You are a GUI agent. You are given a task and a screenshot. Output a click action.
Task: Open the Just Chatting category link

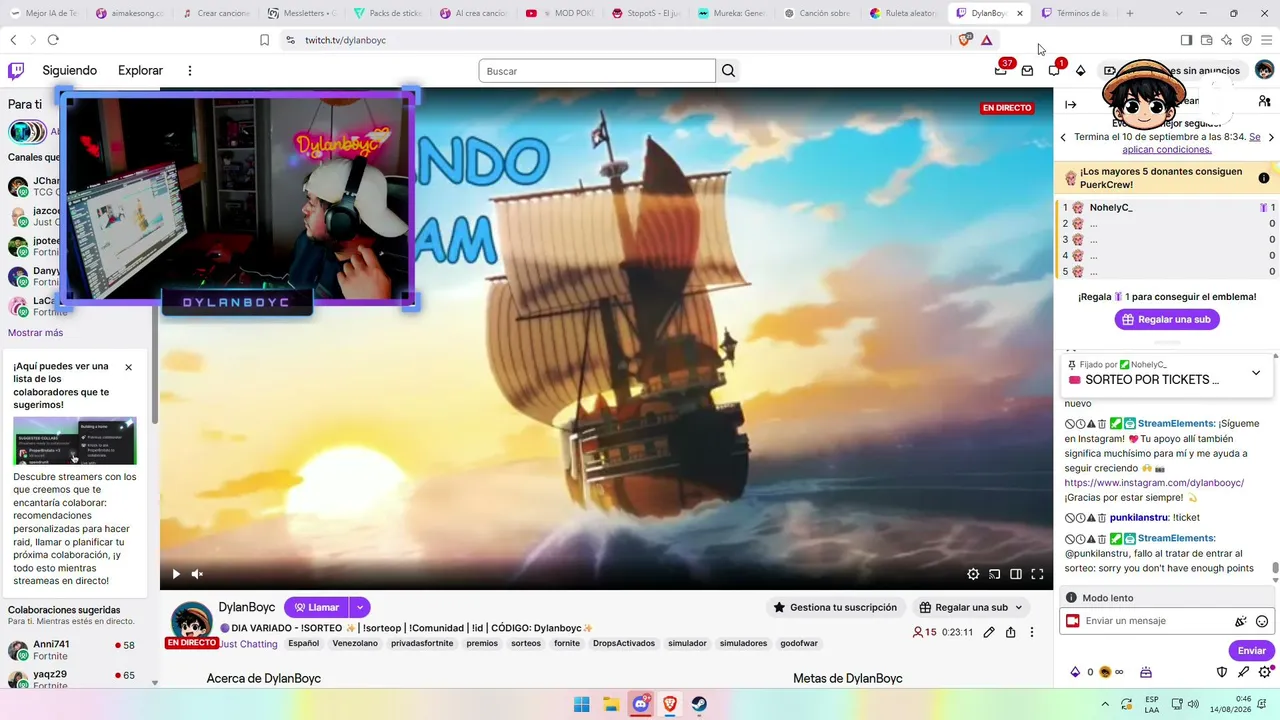pyautogui.click(x=248, y=644)
